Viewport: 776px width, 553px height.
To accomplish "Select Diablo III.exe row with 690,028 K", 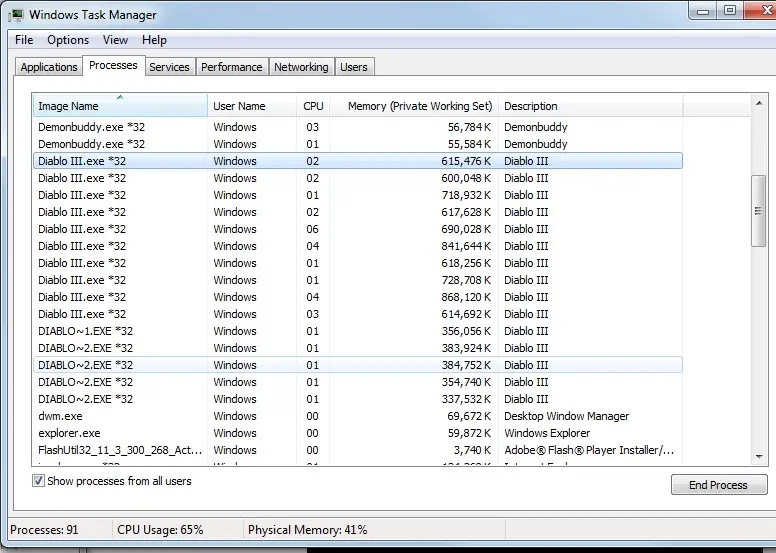I will 357,229.
